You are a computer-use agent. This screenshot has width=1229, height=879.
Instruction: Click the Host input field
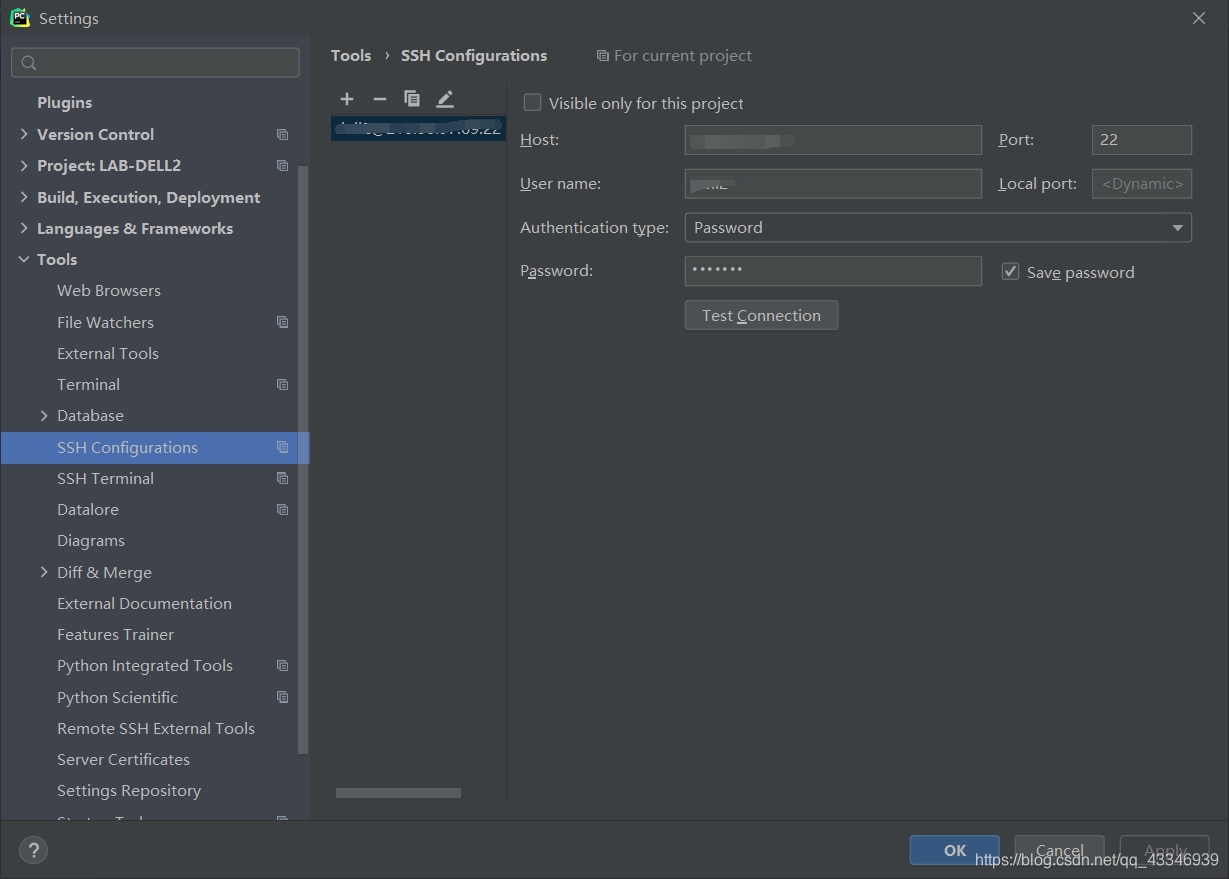[833, 140]
